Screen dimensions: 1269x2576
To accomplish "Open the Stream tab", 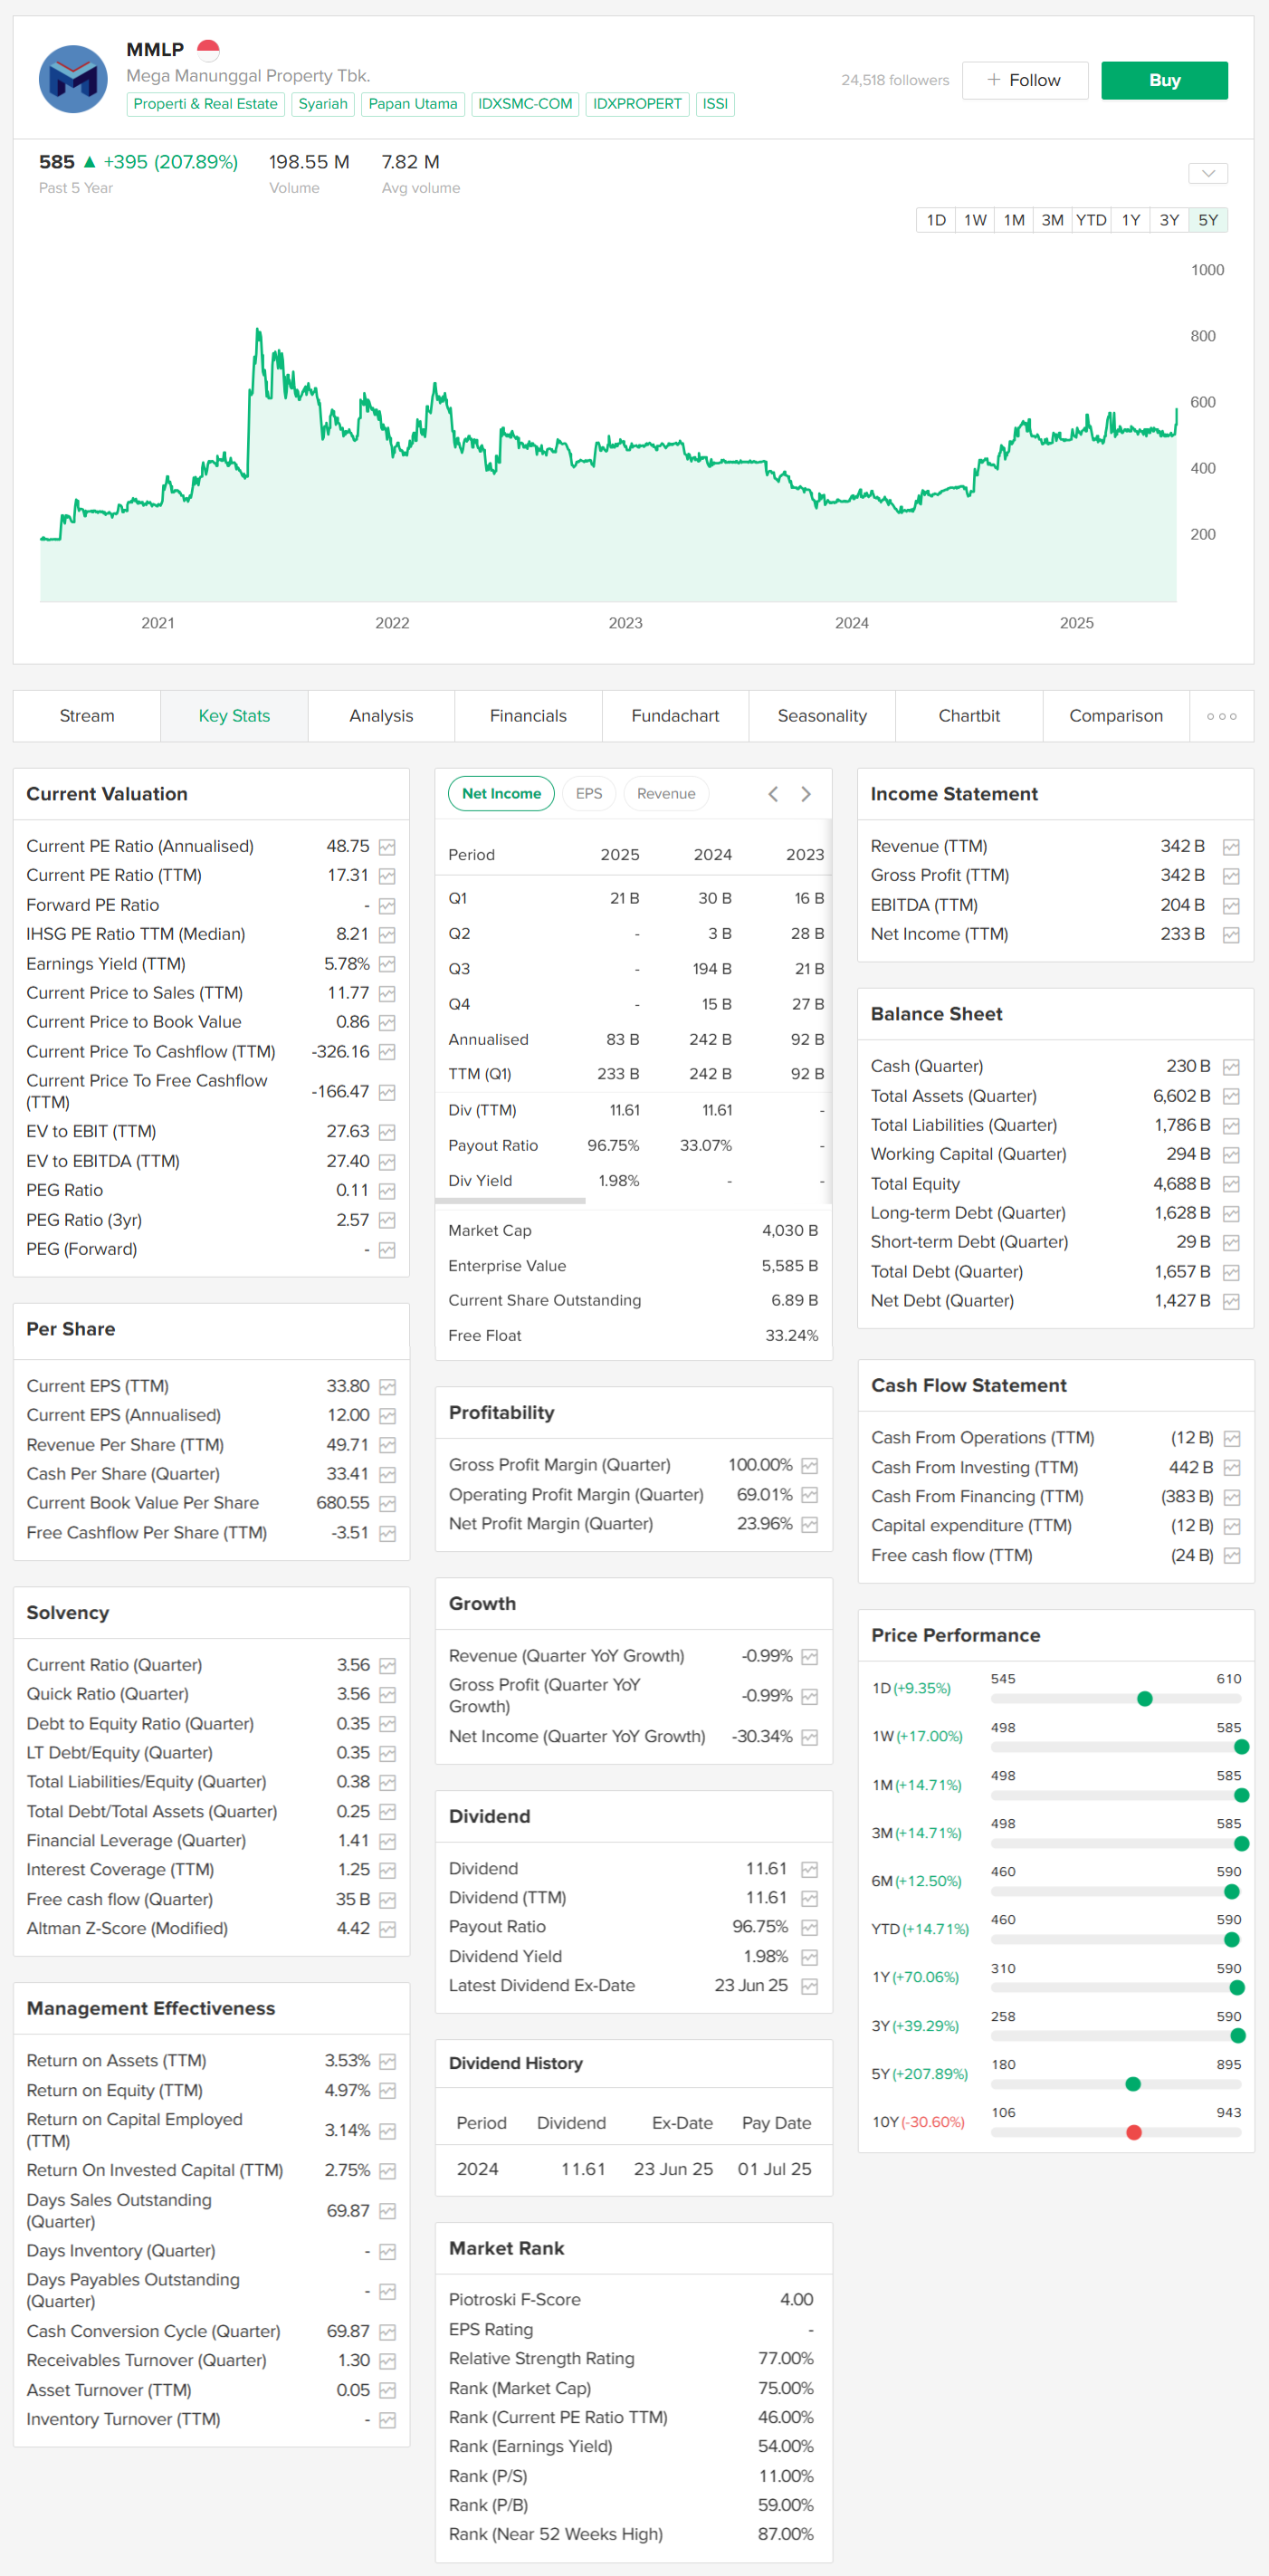I will 87,716.
